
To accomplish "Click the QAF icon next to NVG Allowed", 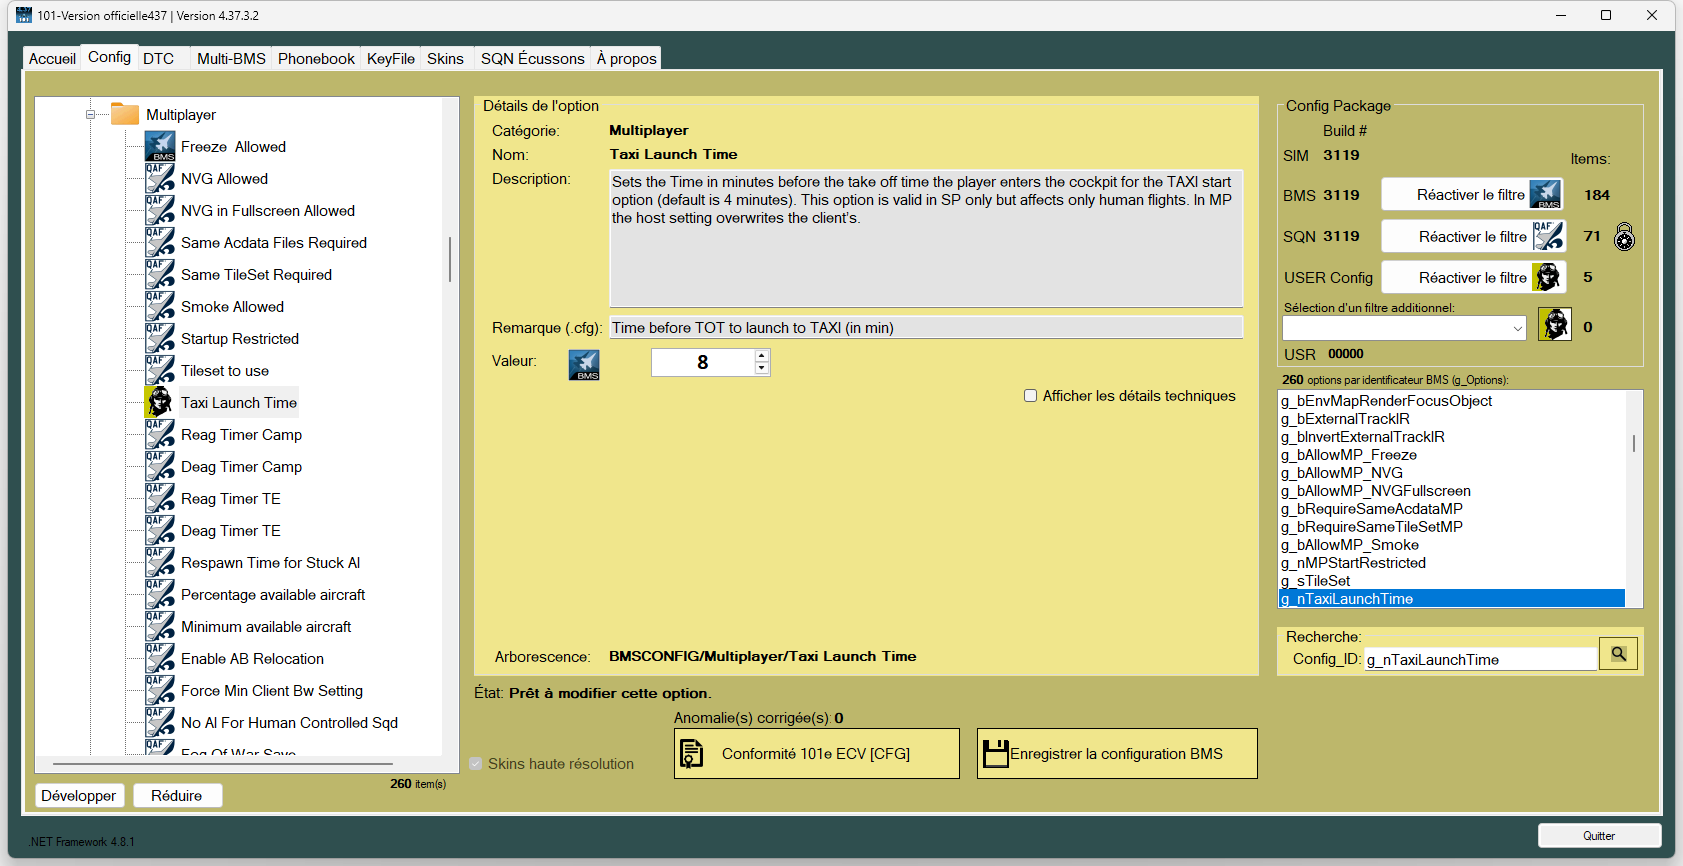I will pyautogui.click(x=160, y=179).
